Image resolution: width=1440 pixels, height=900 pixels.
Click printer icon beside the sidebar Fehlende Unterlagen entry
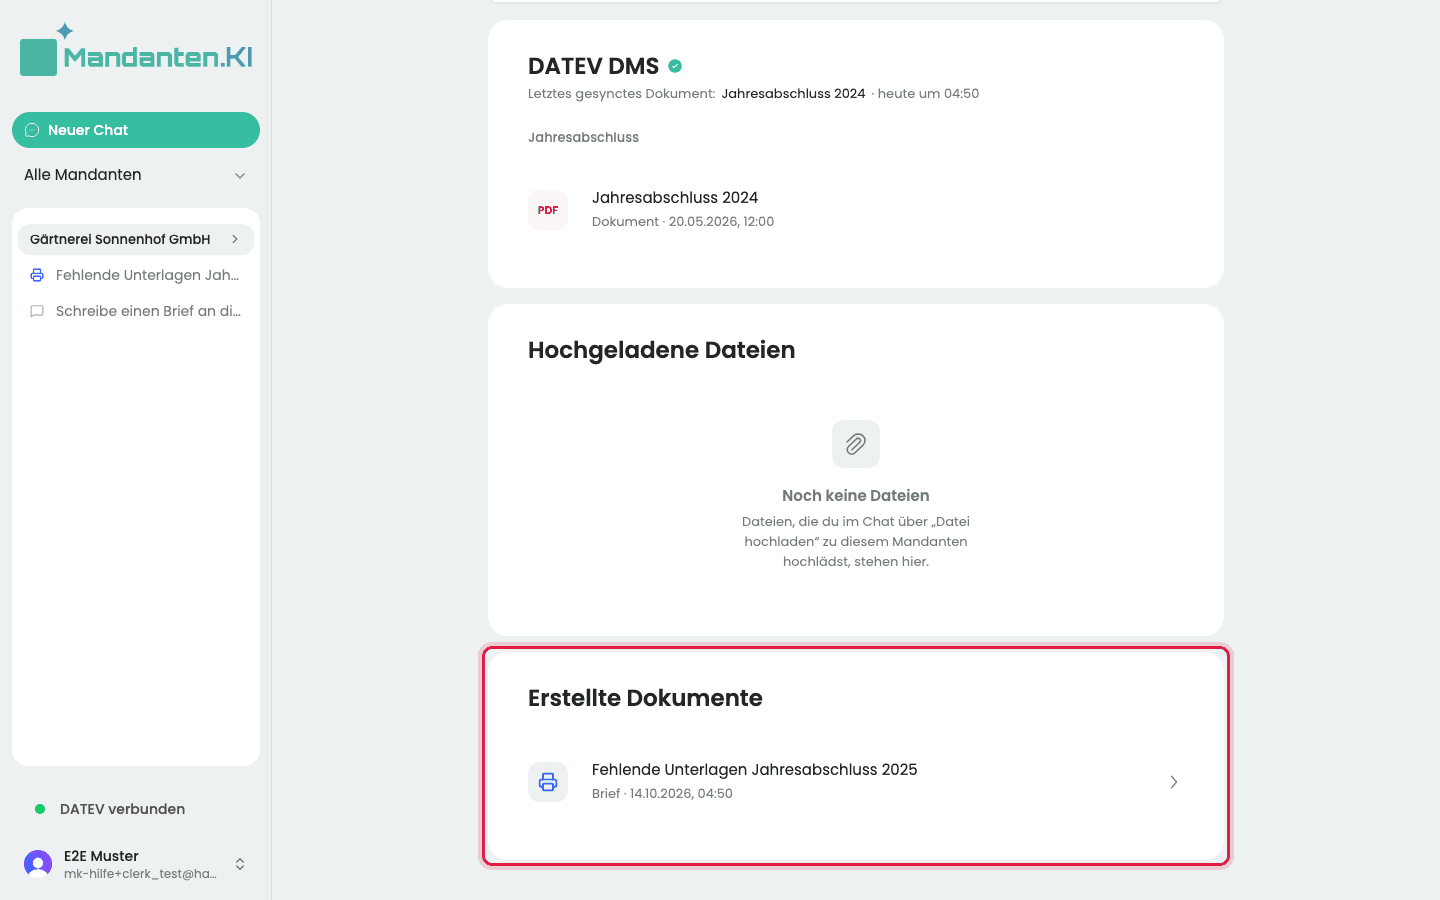pyautogui.click(x=37, y=275)
